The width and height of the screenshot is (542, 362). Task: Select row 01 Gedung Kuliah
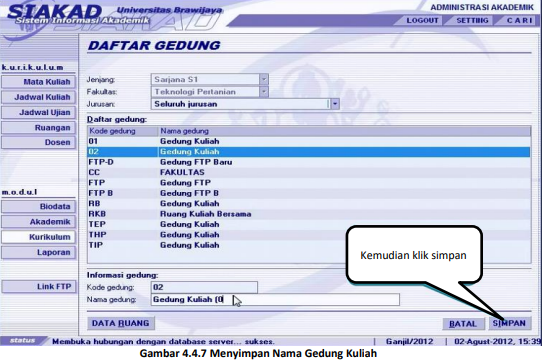point(309,141)
